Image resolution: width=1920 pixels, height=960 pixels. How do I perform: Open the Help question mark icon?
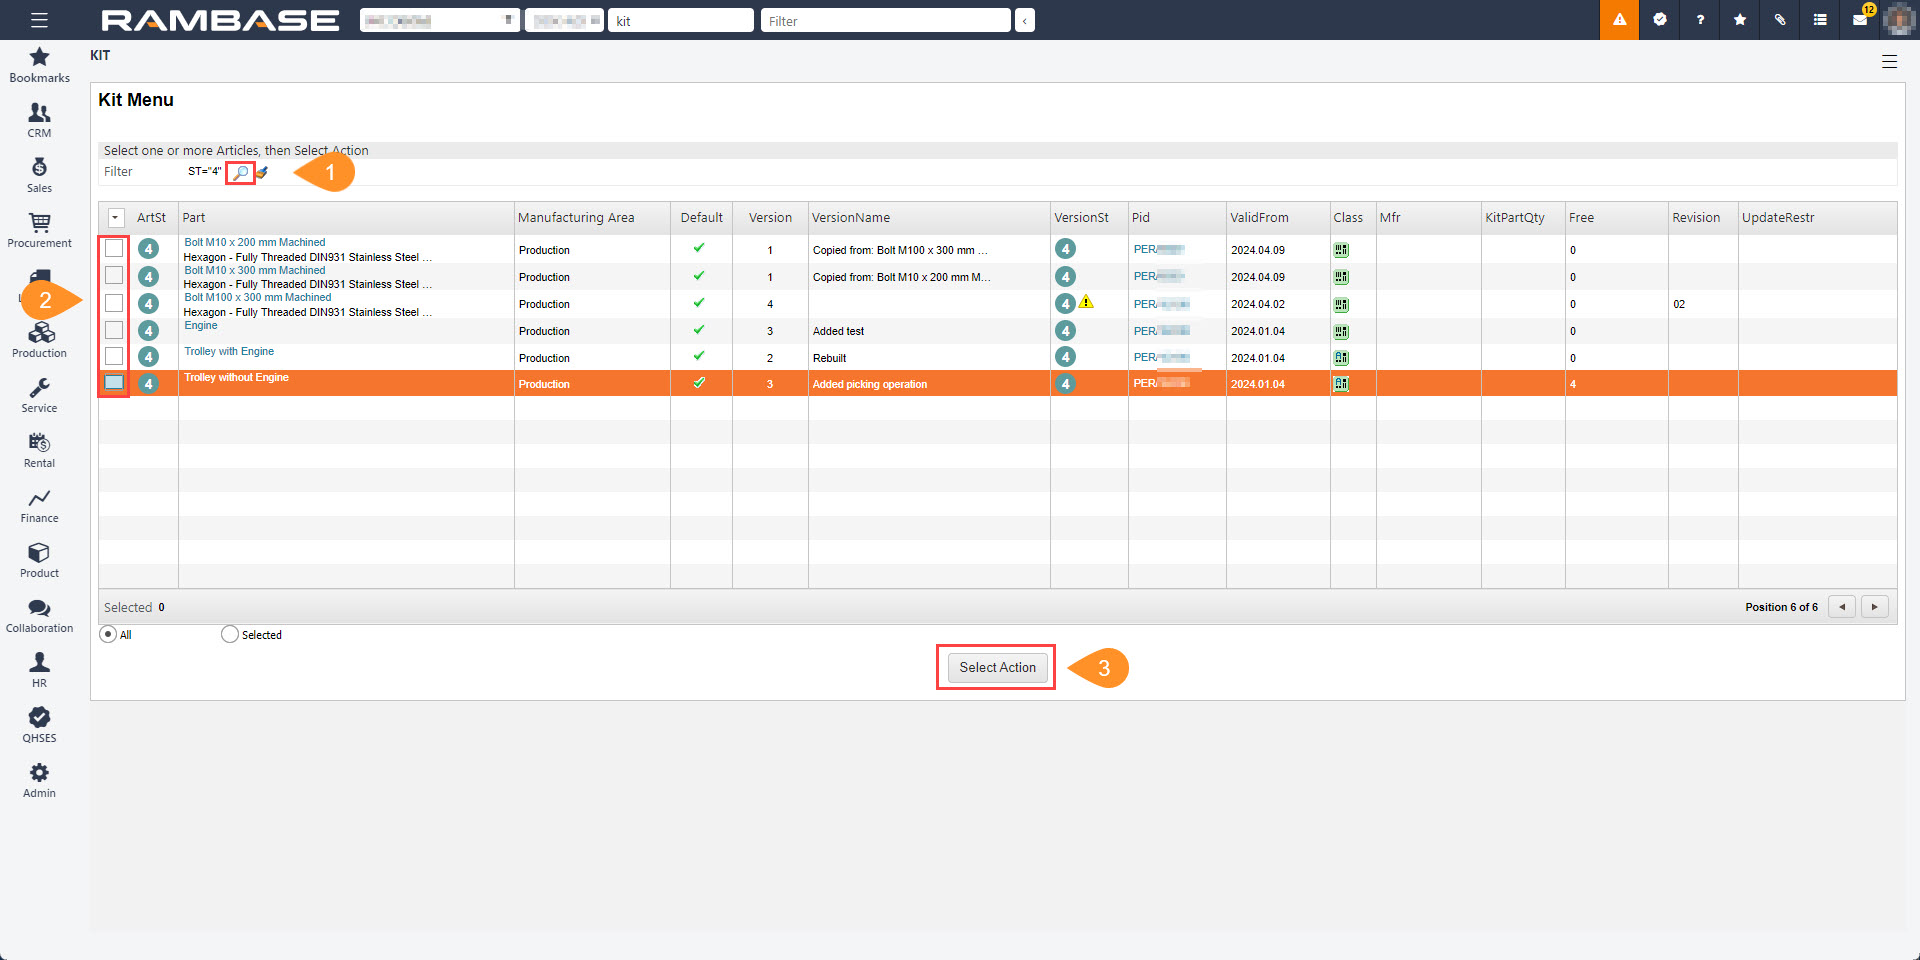tap(1700, 20)
